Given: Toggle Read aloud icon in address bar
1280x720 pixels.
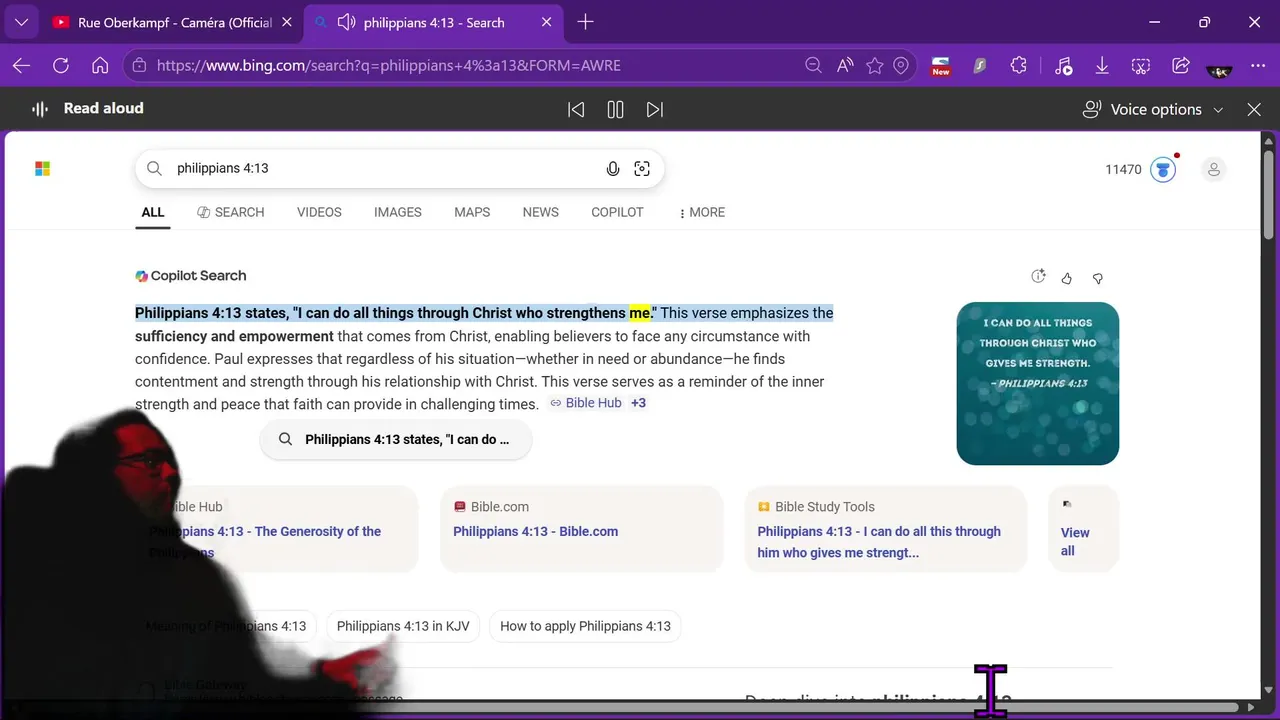Looking at the screenshot, I should tap(845, 65).
